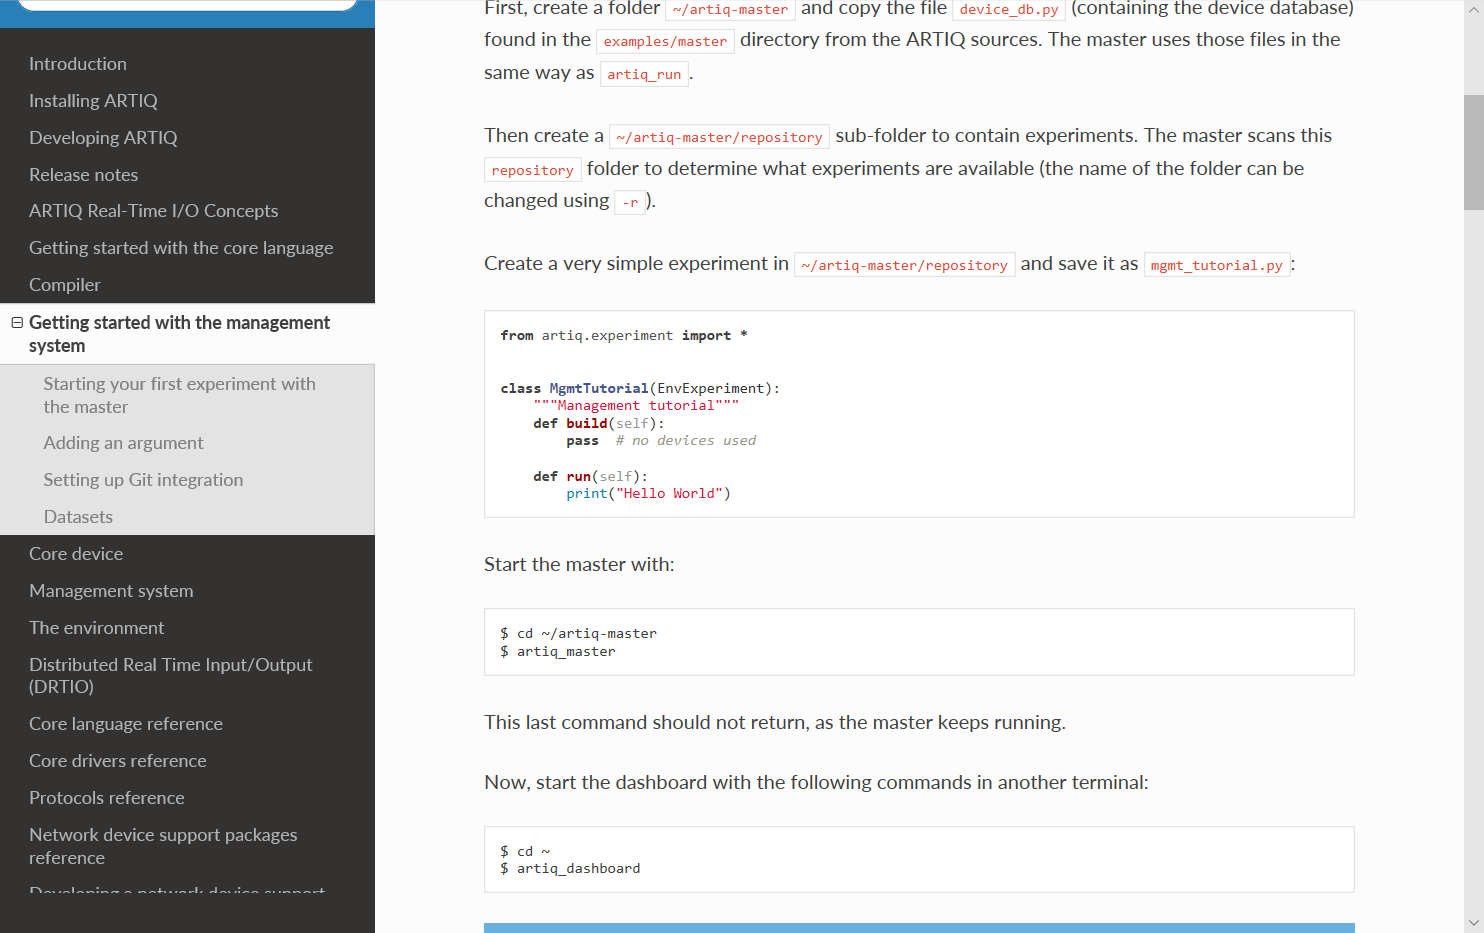
Task: Open Getting started with the core language
Action: click(181, 247)
